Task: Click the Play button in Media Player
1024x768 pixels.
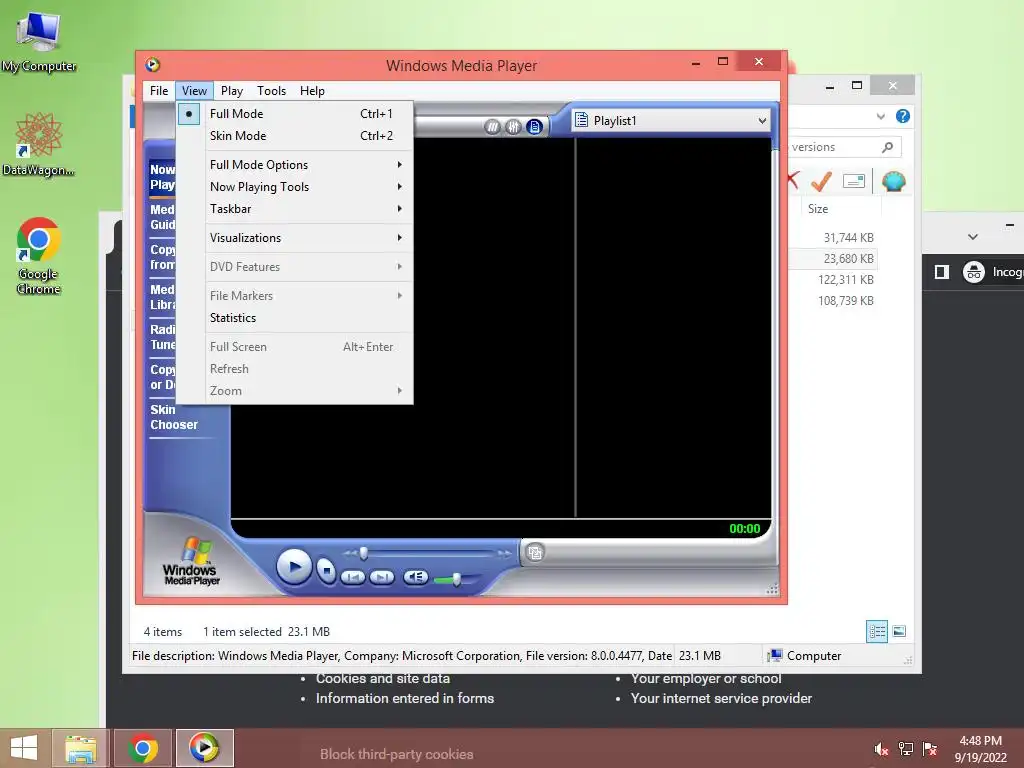Action: coord(293,566)
